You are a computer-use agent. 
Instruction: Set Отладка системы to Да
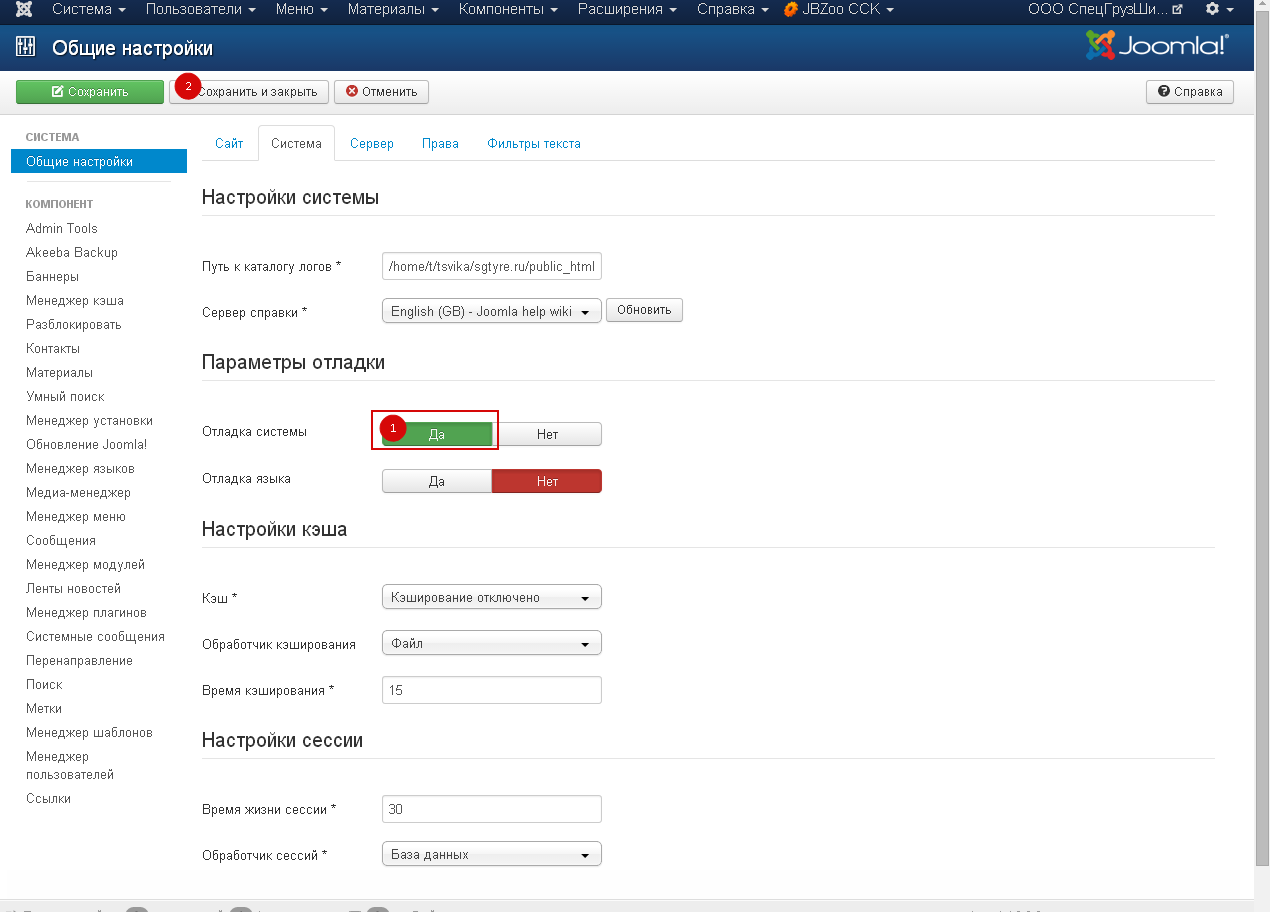(437, 434)
